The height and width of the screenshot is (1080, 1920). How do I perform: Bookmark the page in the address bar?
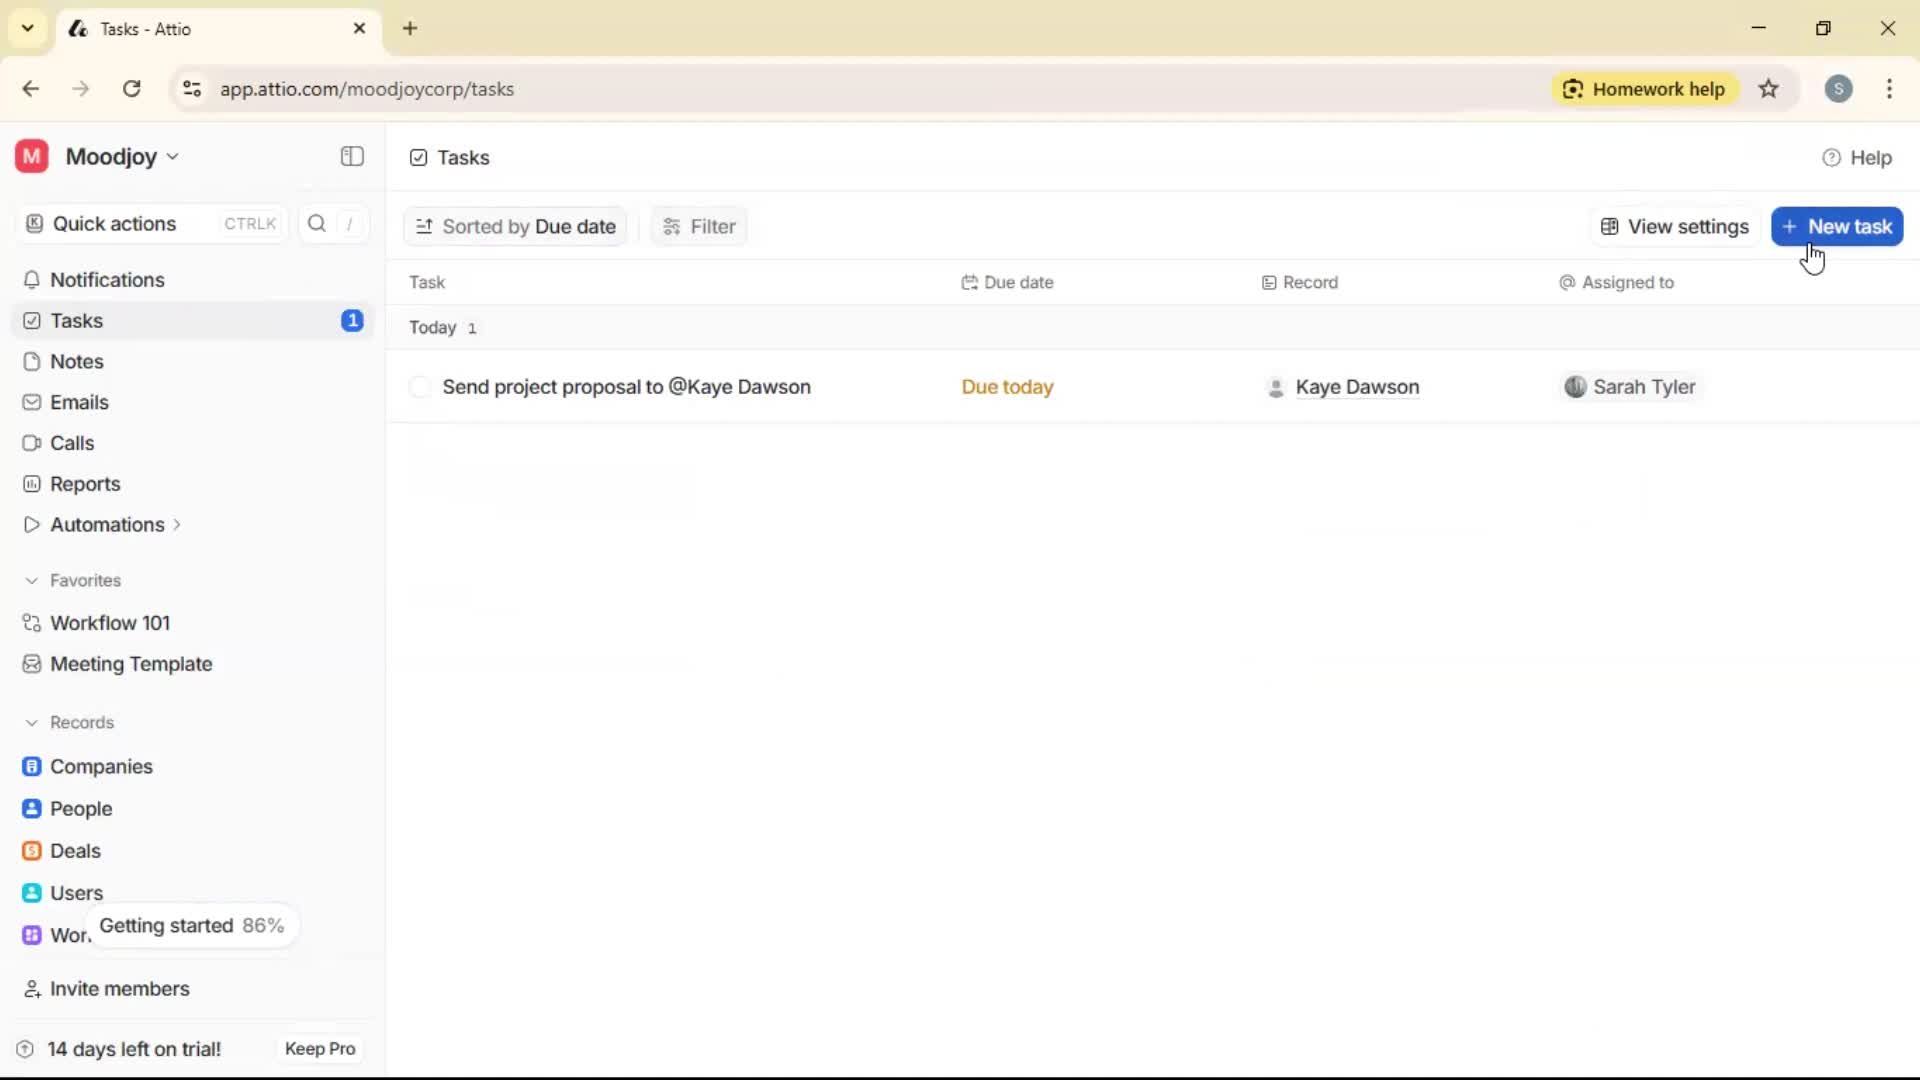pyautogui.click(x=1769, y=88)
